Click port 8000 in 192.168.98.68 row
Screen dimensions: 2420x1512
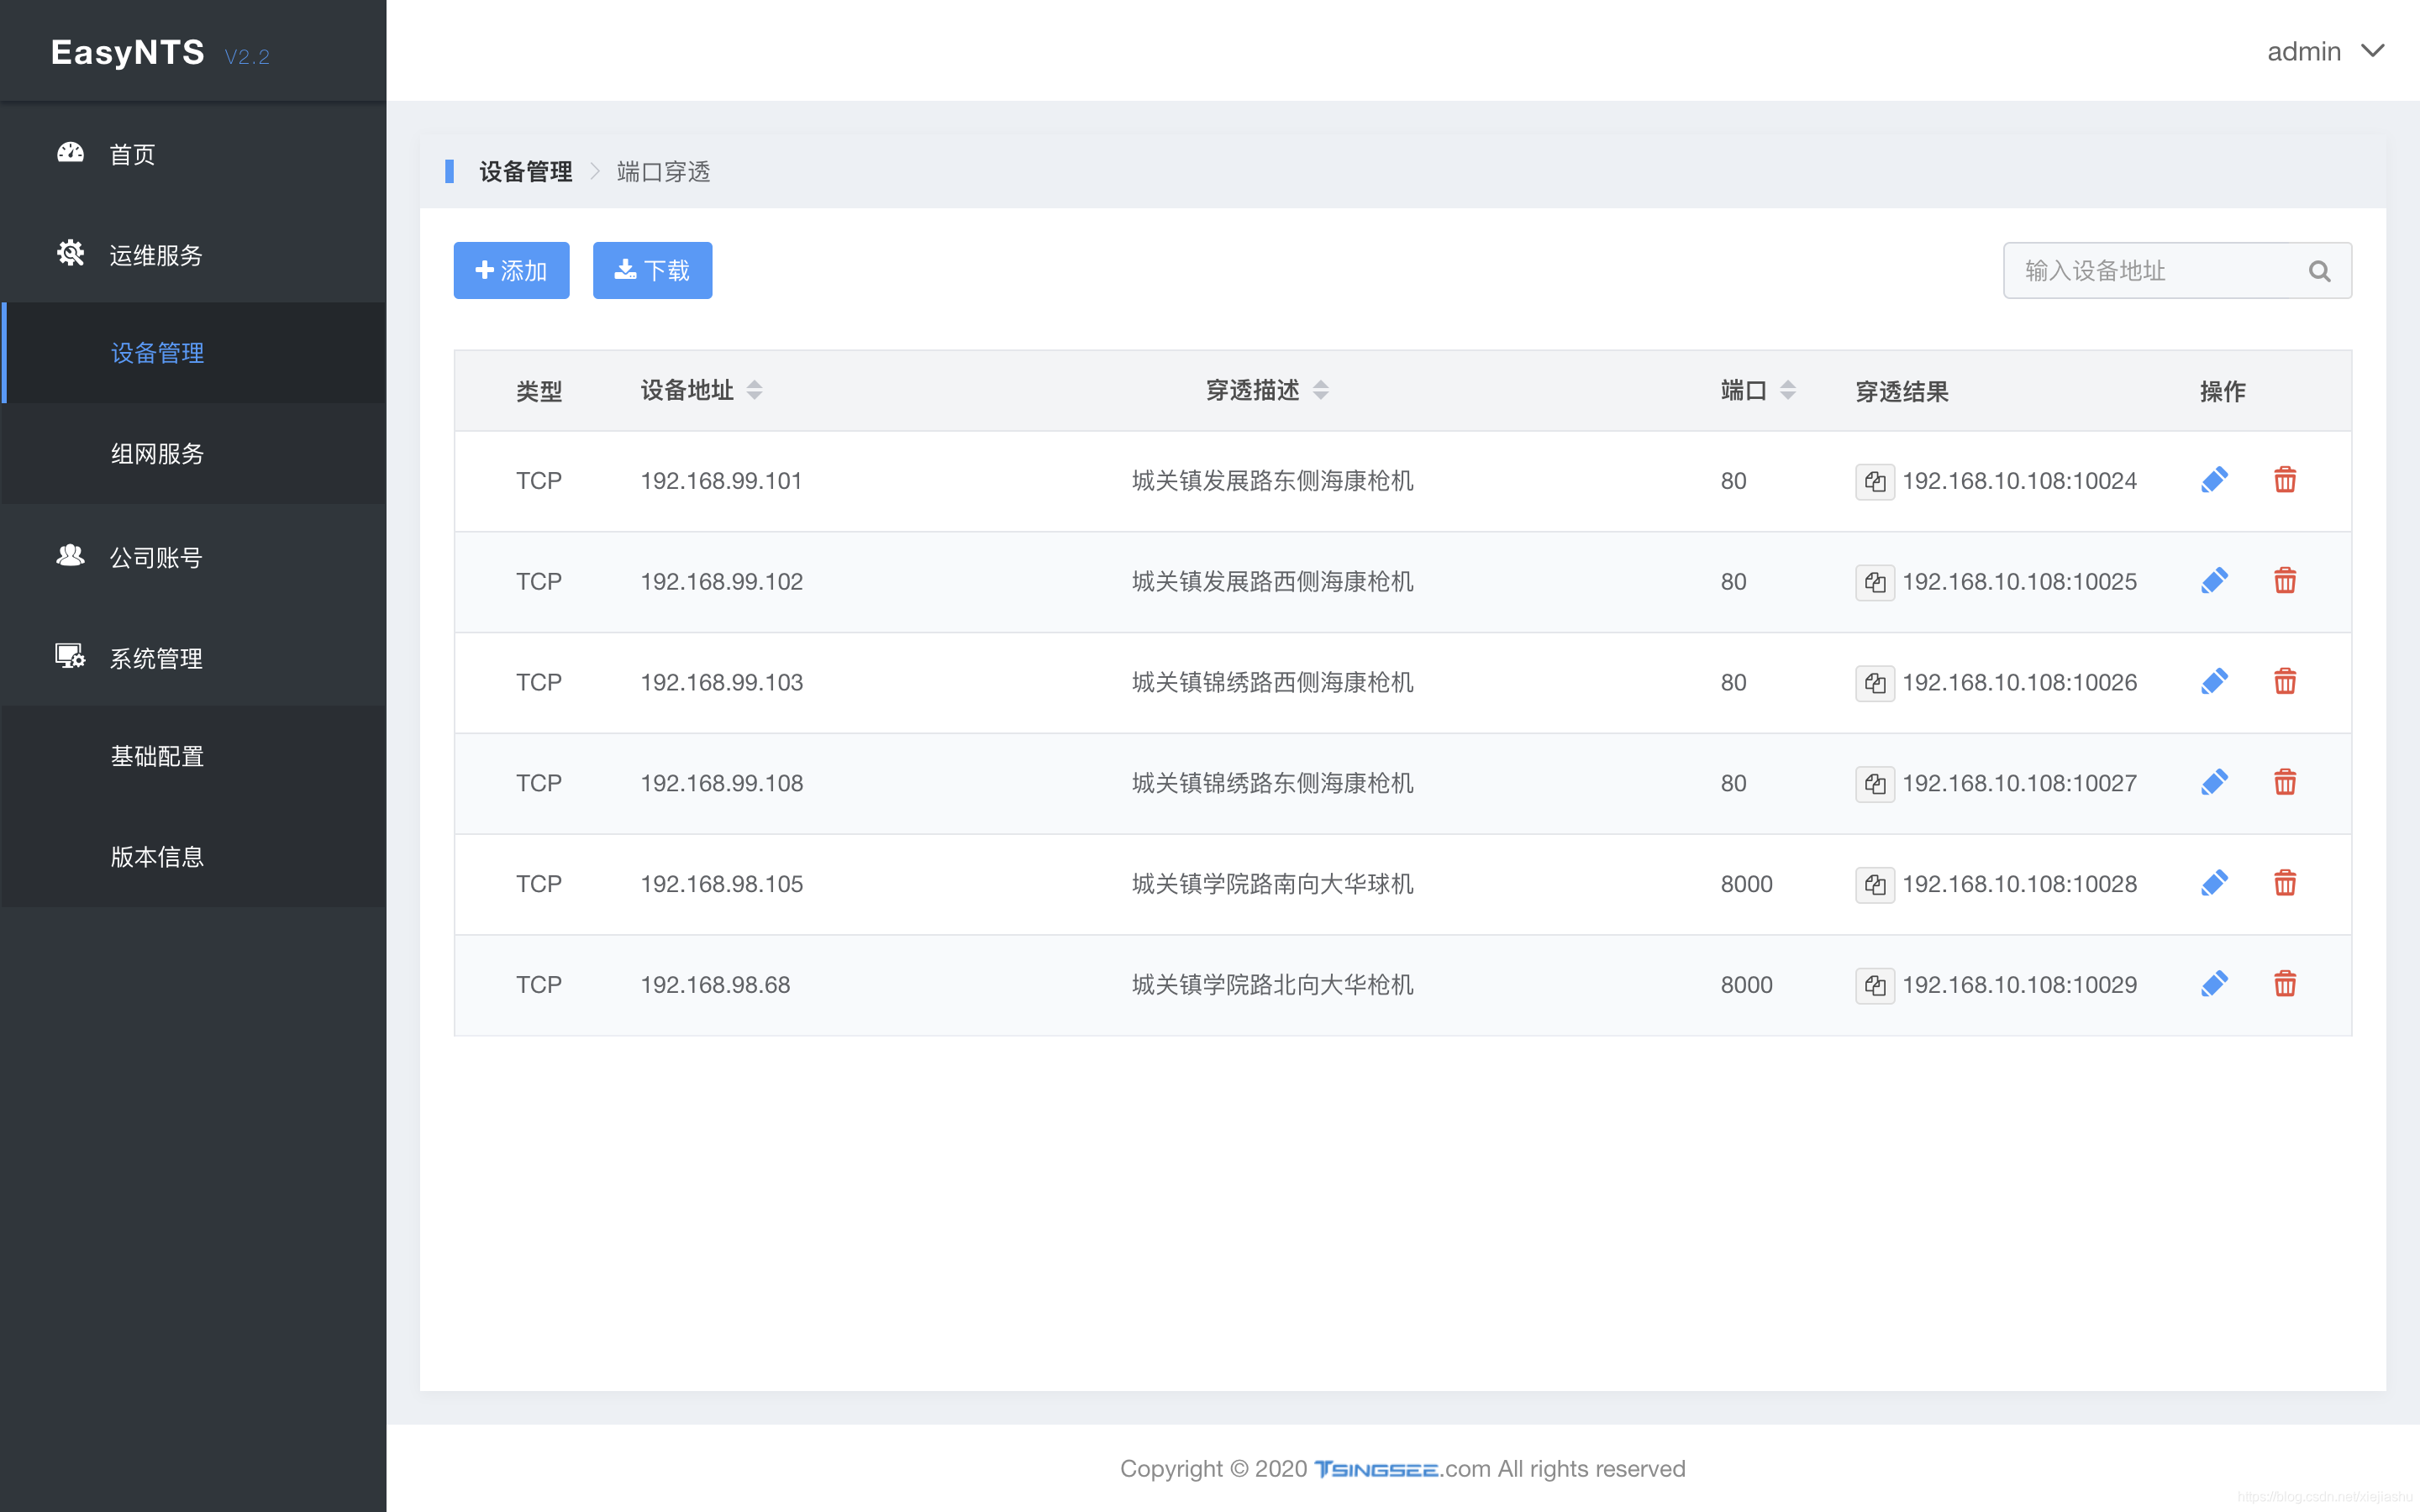pyautogui.click(x=1746, y=985)
